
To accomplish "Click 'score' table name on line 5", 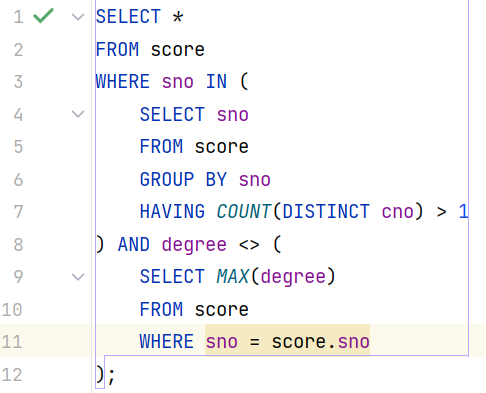I will tap(222, 147).
